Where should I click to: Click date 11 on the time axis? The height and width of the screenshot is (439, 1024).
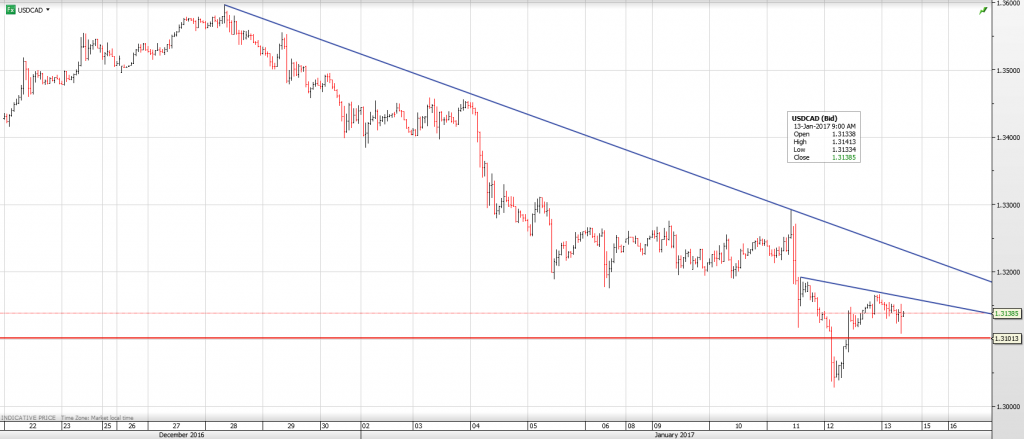tap(797, 425)
